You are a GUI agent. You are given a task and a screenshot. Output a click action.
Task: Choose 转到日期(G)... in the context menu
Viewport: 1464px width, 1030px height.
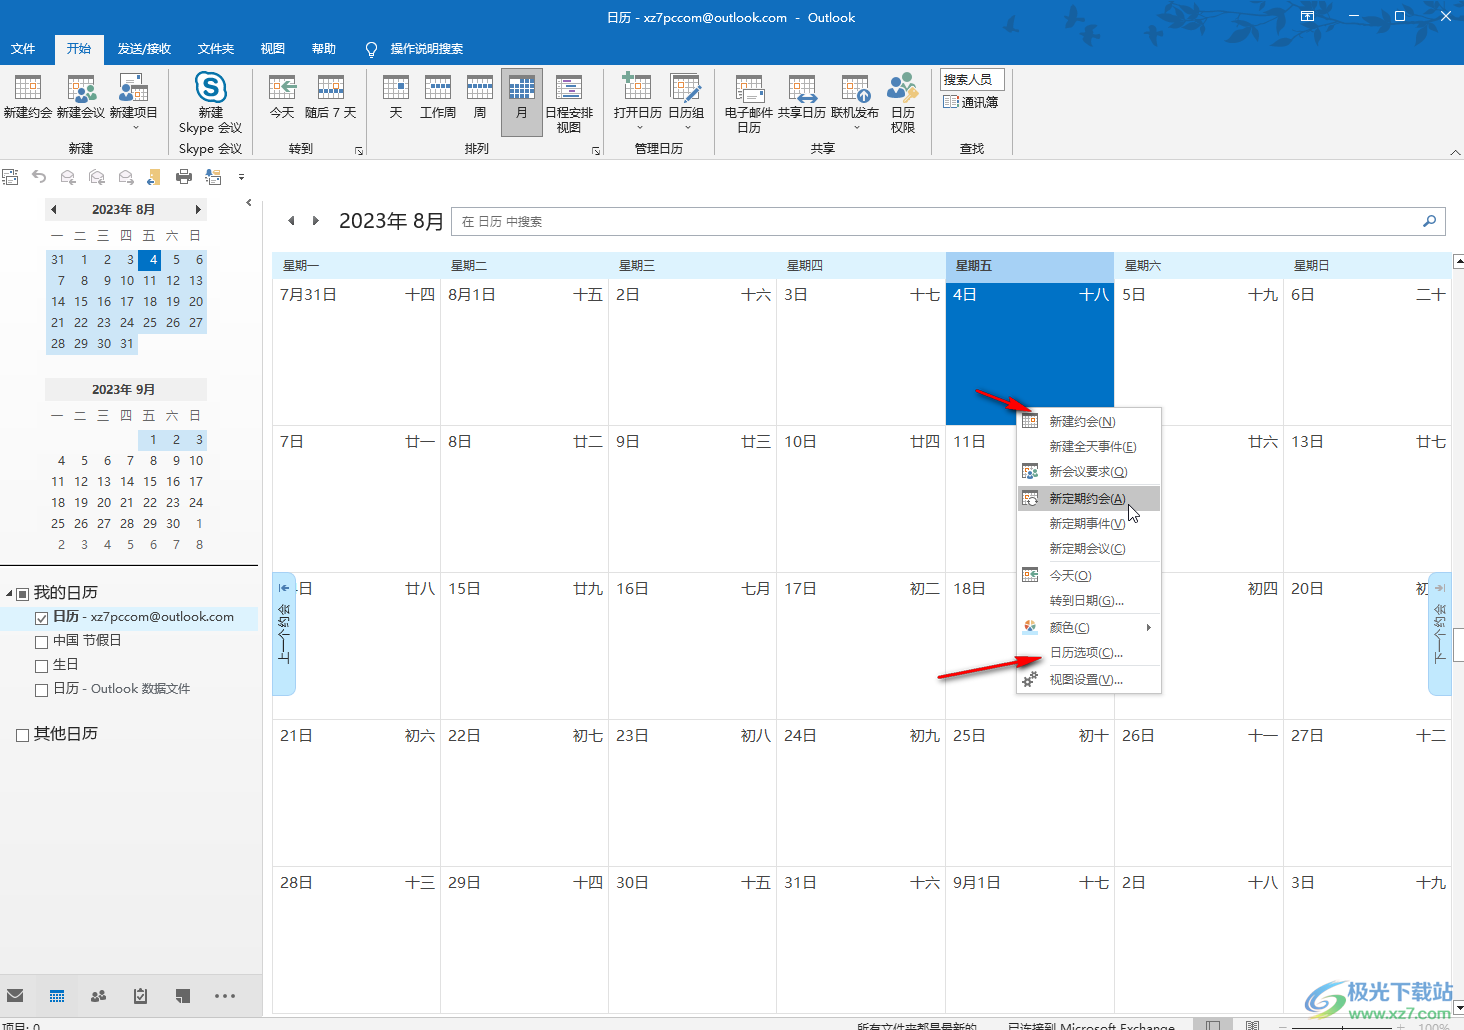tap(1088, 601)
